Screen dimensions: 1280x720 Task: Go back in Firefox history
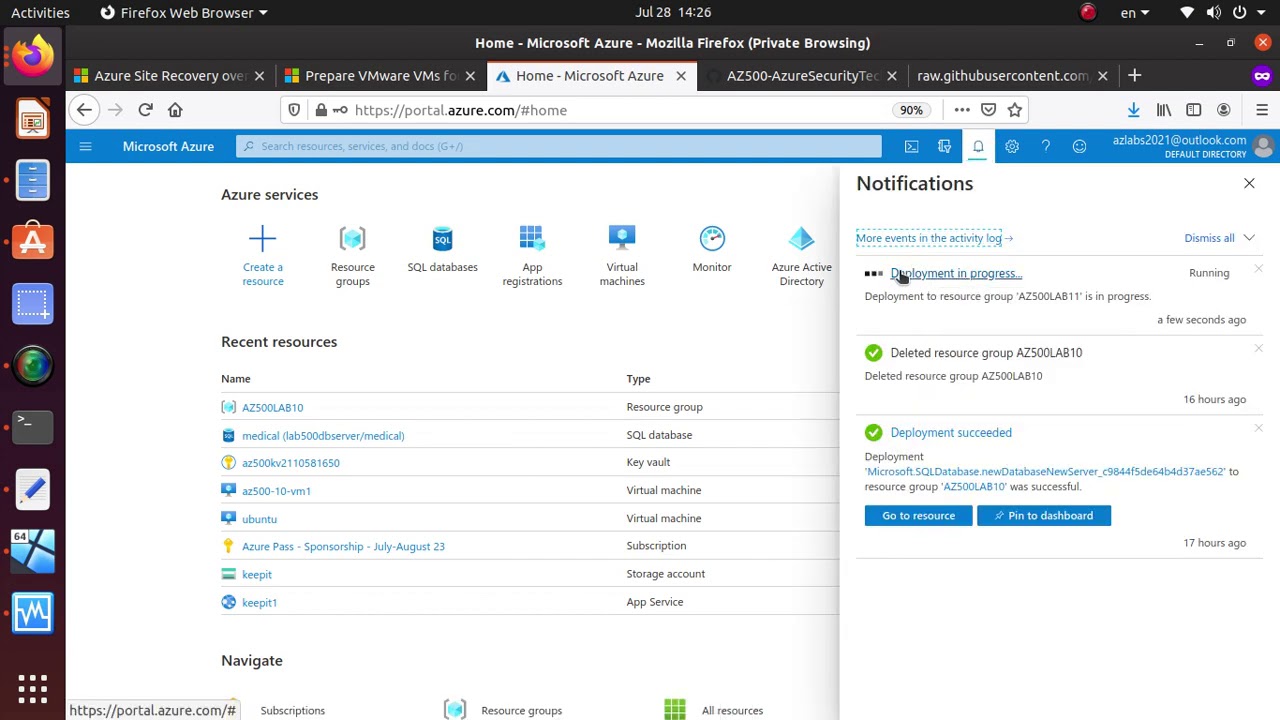coord(84,110)
